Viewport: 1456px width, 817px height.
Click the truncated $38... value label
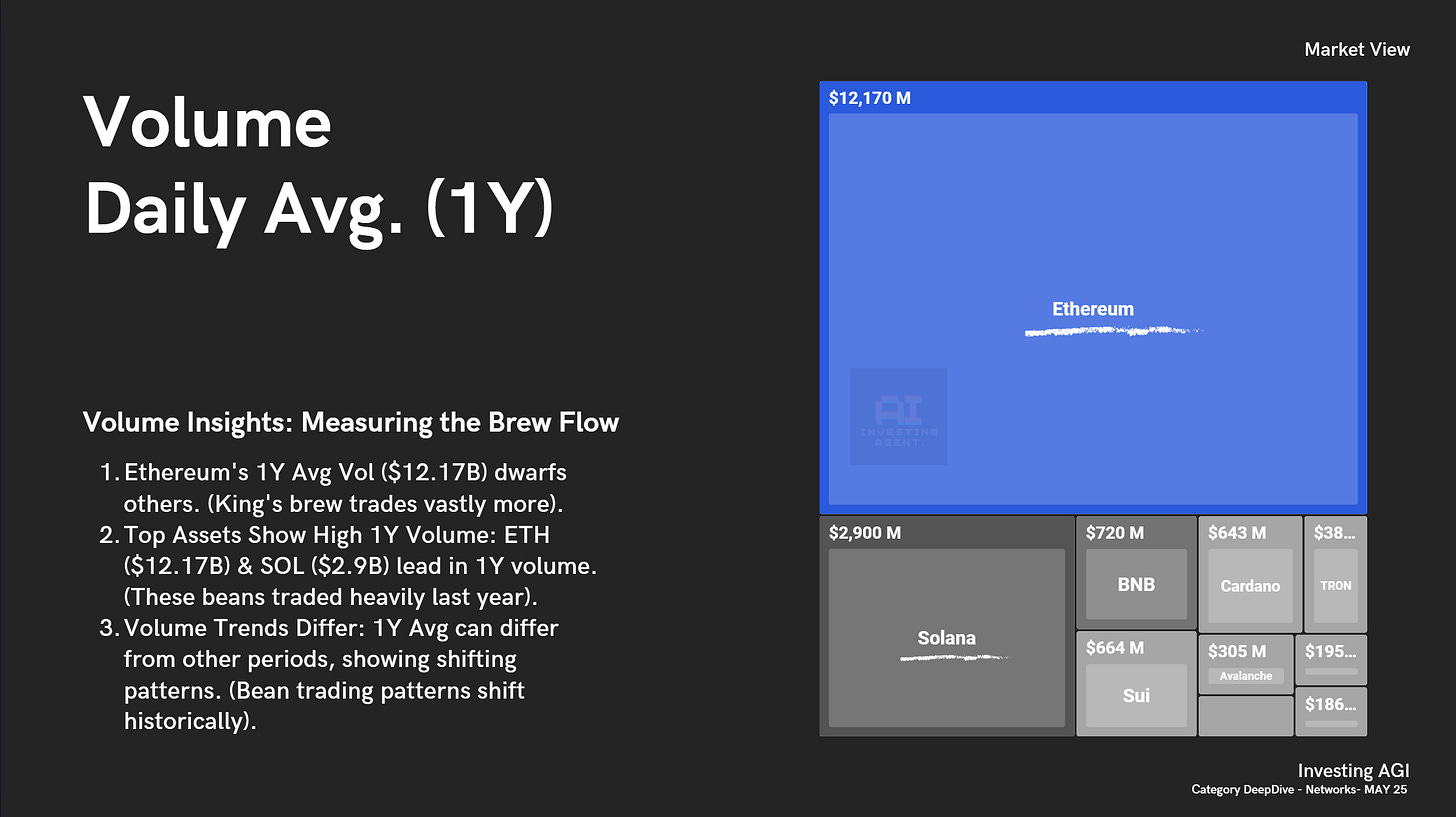[1335, 533]
